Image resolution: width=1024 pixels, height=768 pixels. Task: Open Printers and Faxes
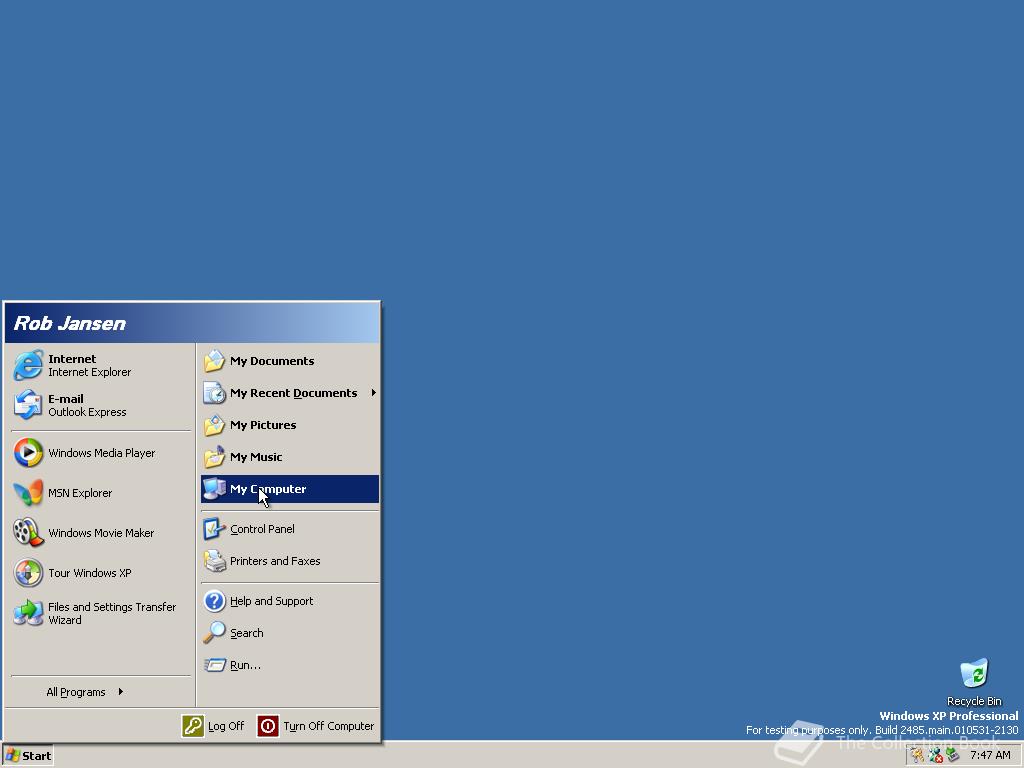pos(289,561)
